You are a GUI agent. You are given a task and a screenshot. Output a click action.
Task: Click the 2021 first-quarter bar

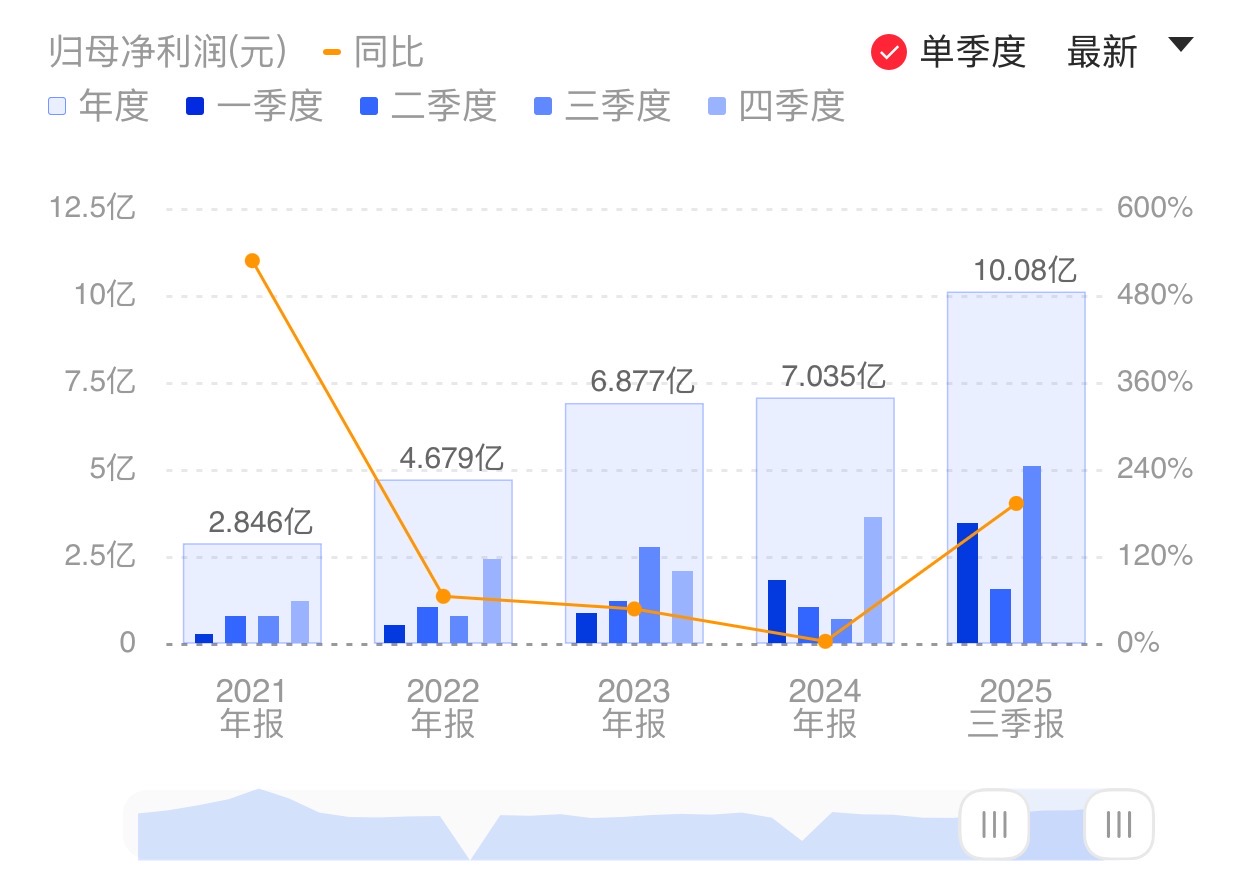click(x=204, y=638)
